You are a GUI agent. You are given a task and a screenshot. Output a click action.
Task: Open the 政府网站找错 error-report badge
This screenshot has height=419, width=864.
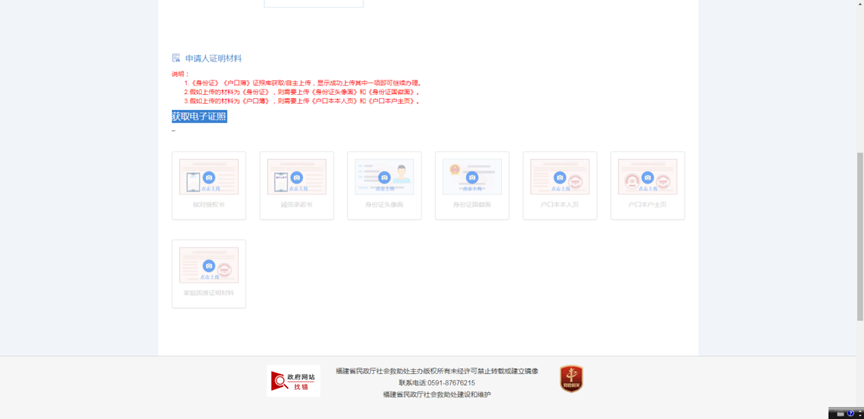click(x=294, y=381)
